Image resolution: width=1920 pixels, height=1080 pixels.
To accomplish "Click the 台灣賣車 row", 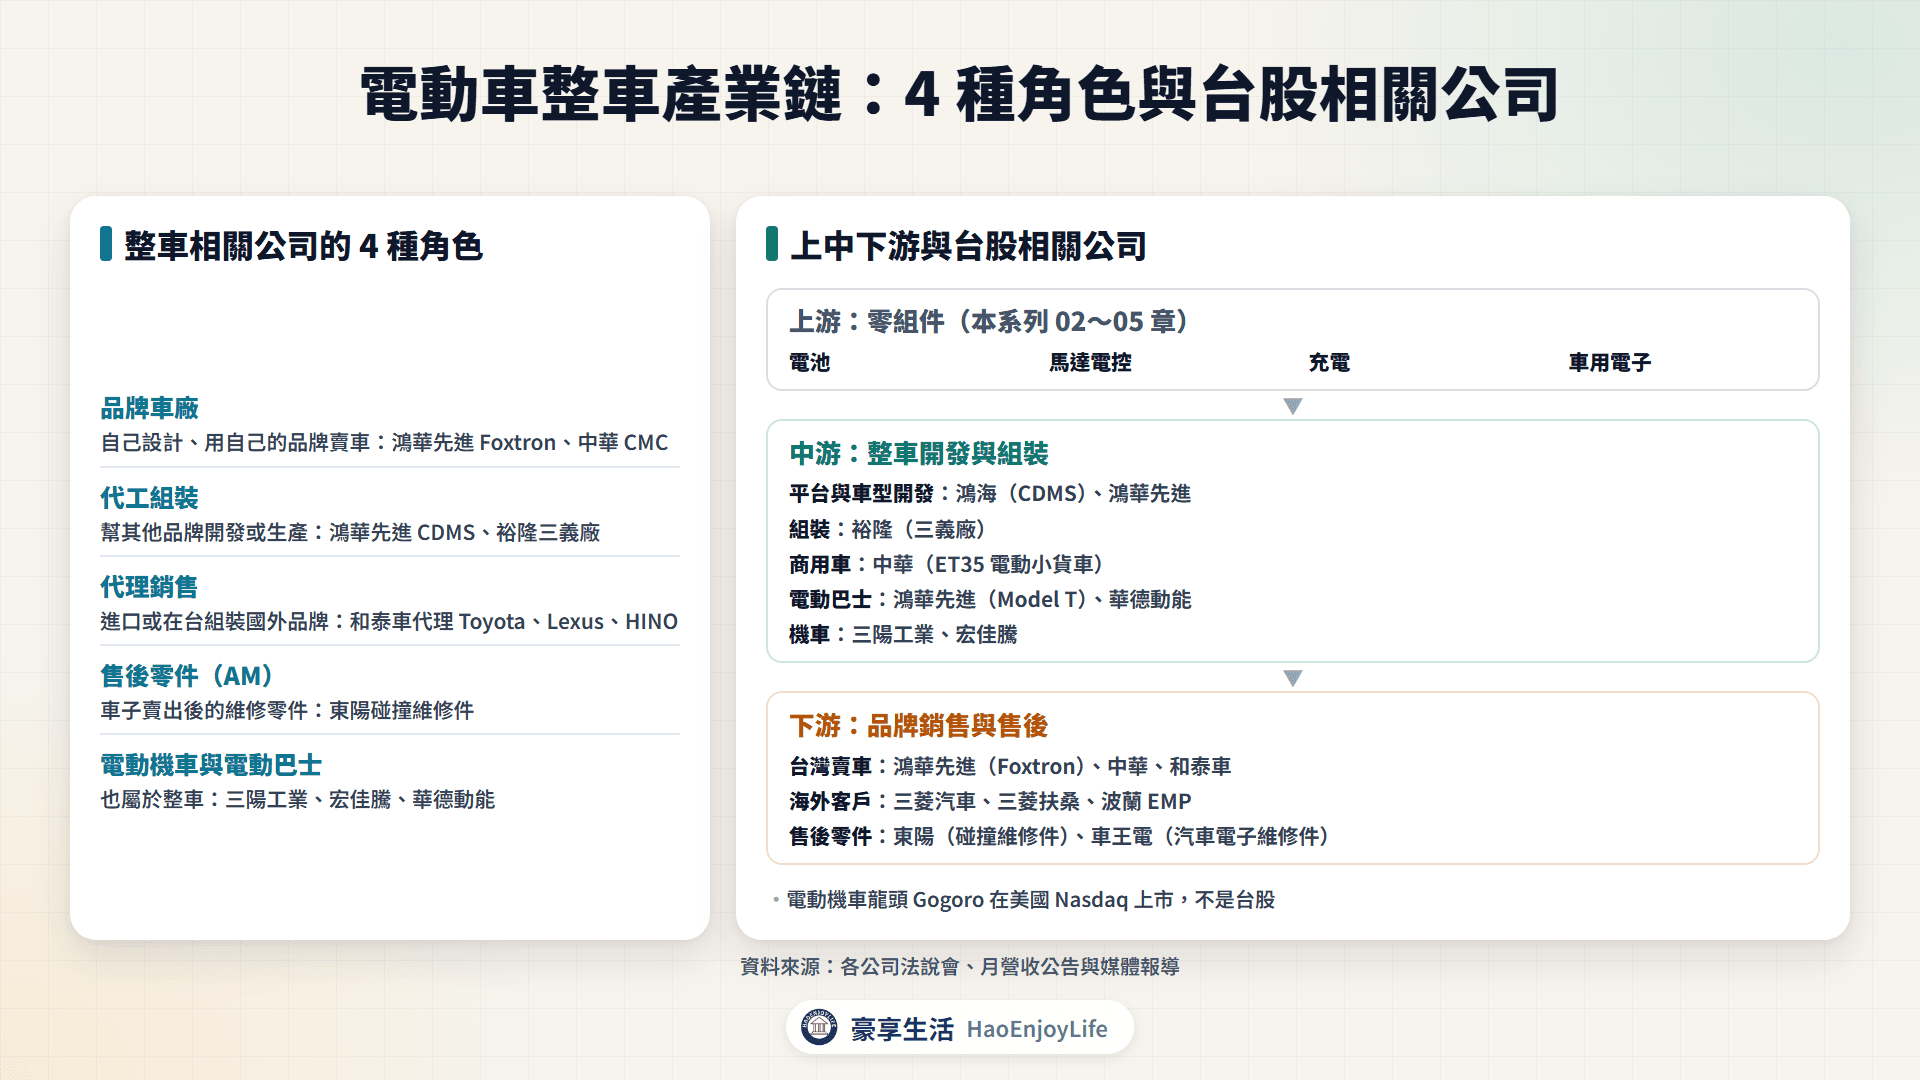I will 1010,766.
